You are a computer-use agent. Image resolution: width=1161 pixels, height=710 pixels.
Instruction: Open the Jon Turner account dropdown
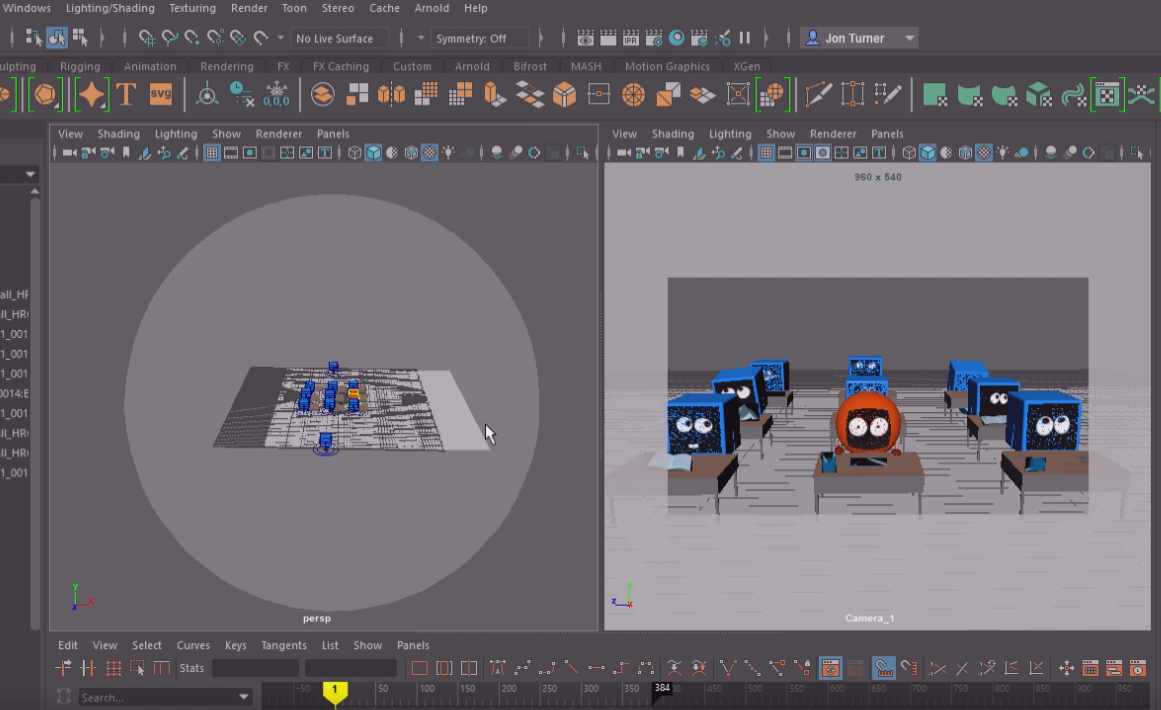pos(909,38)
